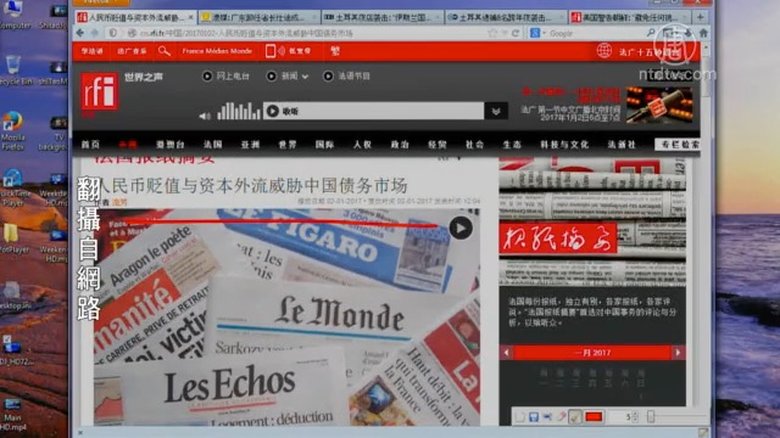Image resolution: width=780 pixels, height=438 pixels.
Task: Click the speaker volume icon in player
Action: 207,112
